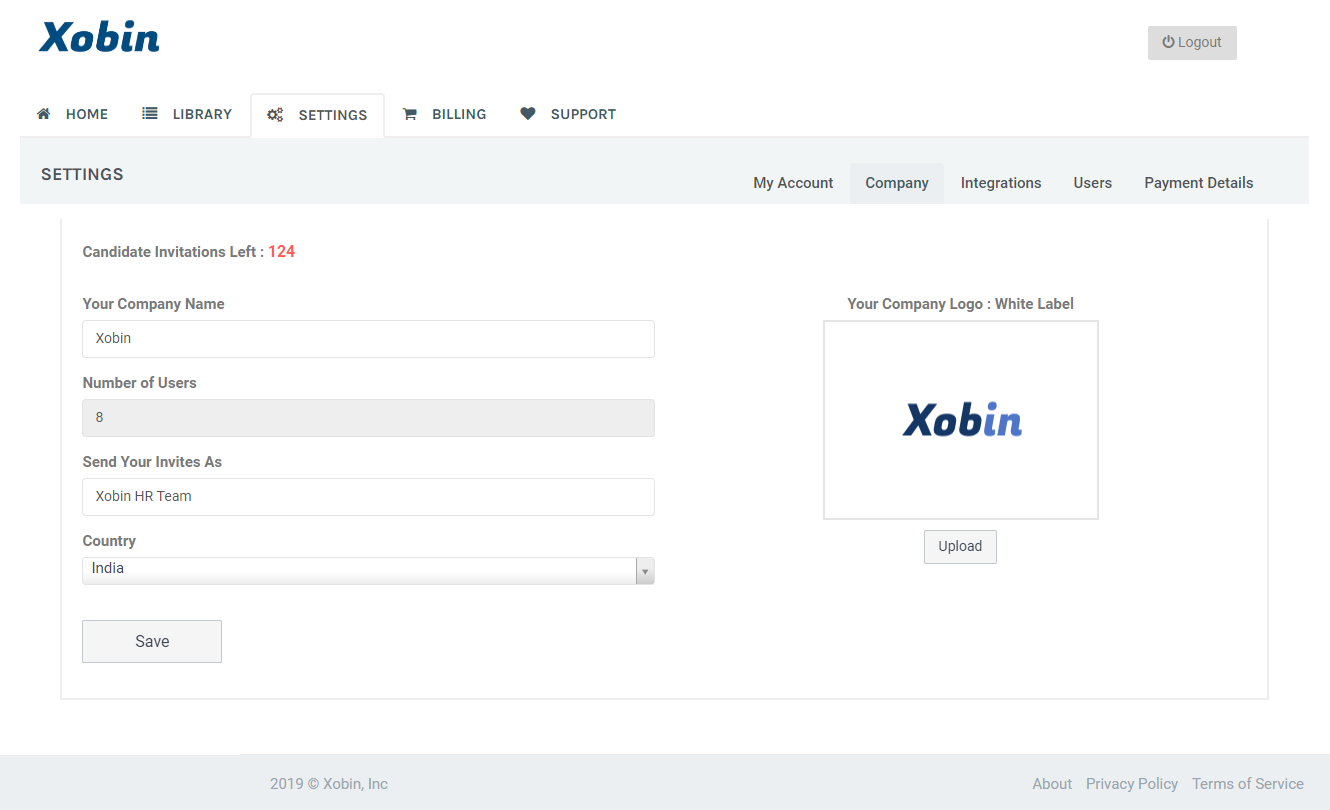Switch to My Account tab

coord(793,183)
